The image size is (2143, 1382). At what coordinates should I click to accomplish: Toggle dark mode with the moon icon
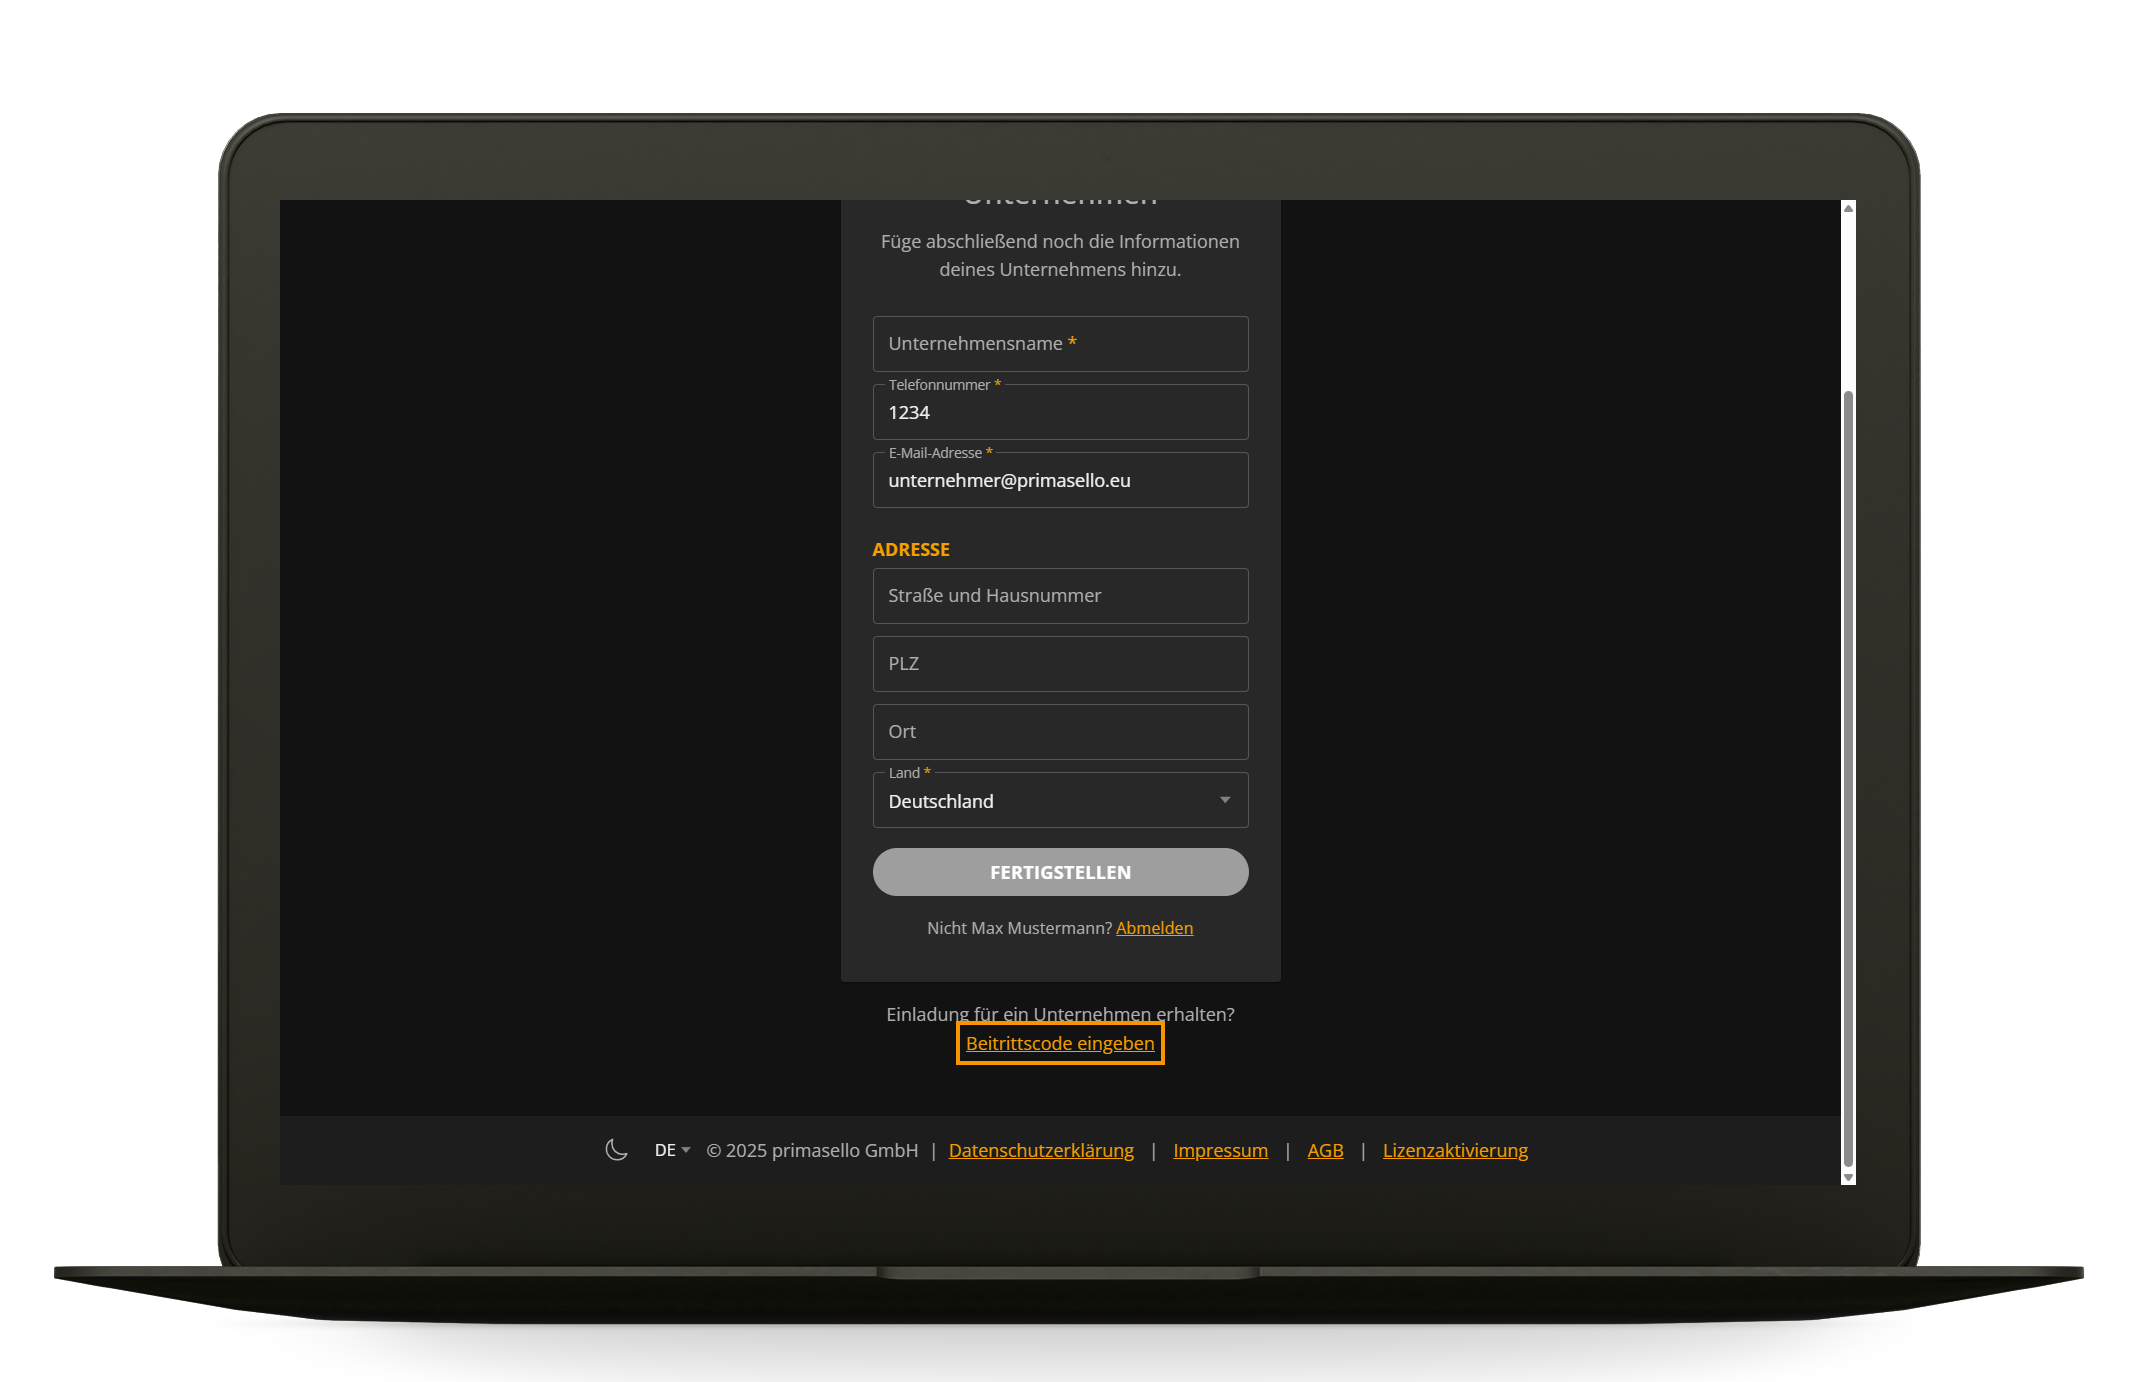616,1150
